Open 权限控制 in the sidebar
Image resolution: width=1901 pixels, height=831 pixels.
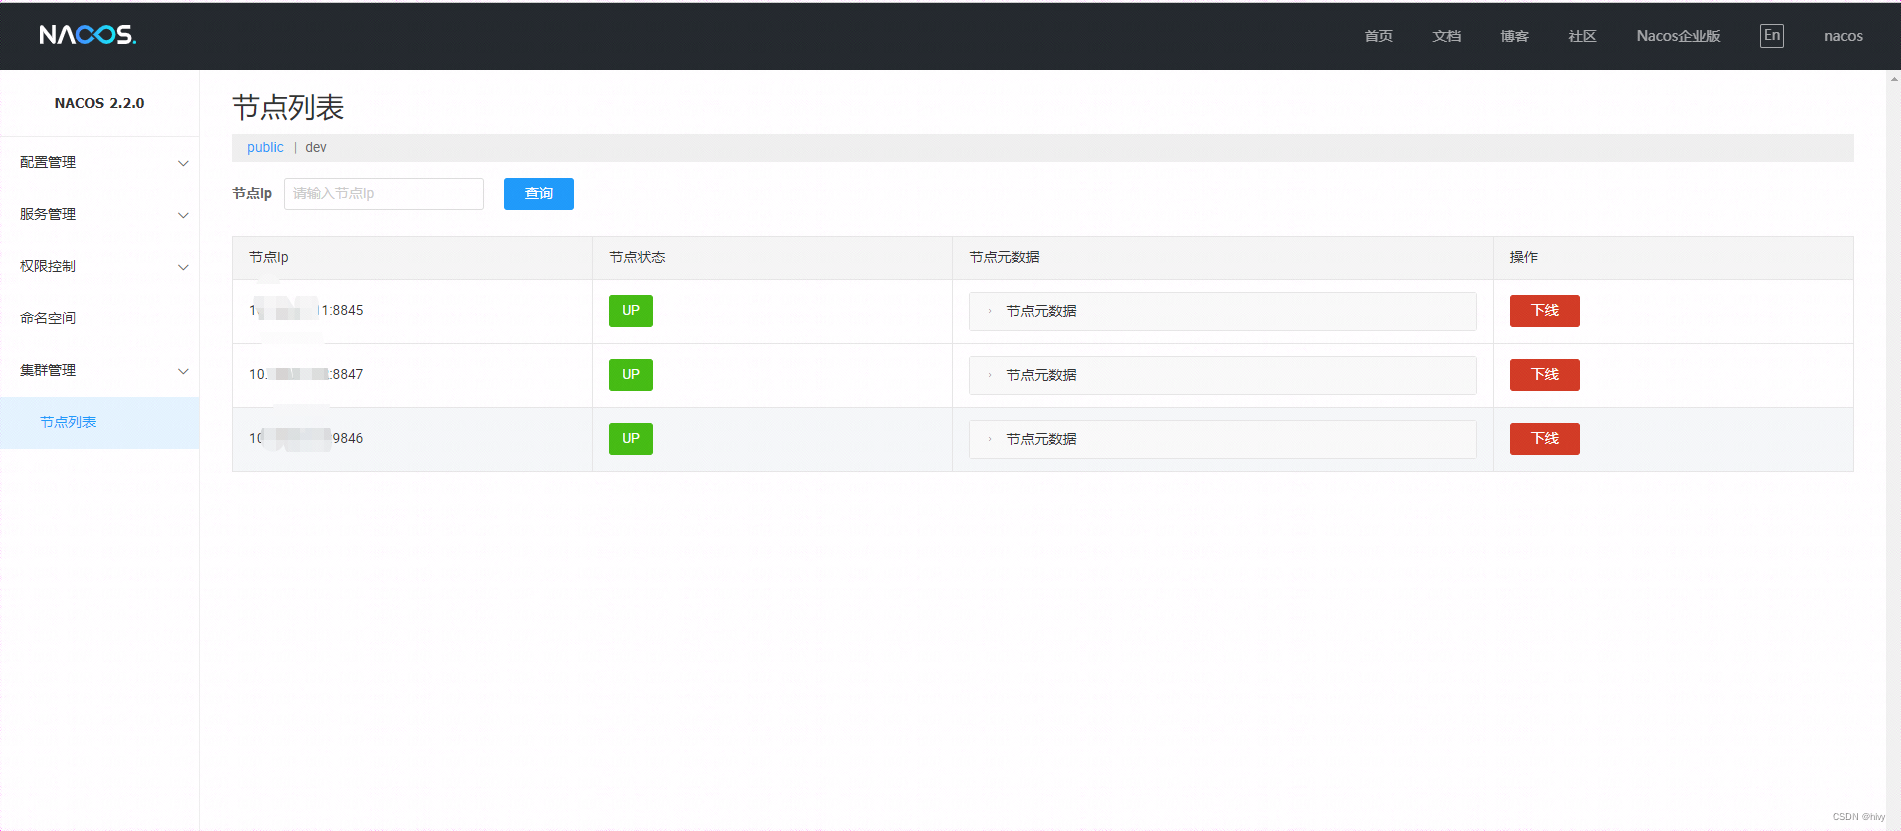tap(48, 266)
